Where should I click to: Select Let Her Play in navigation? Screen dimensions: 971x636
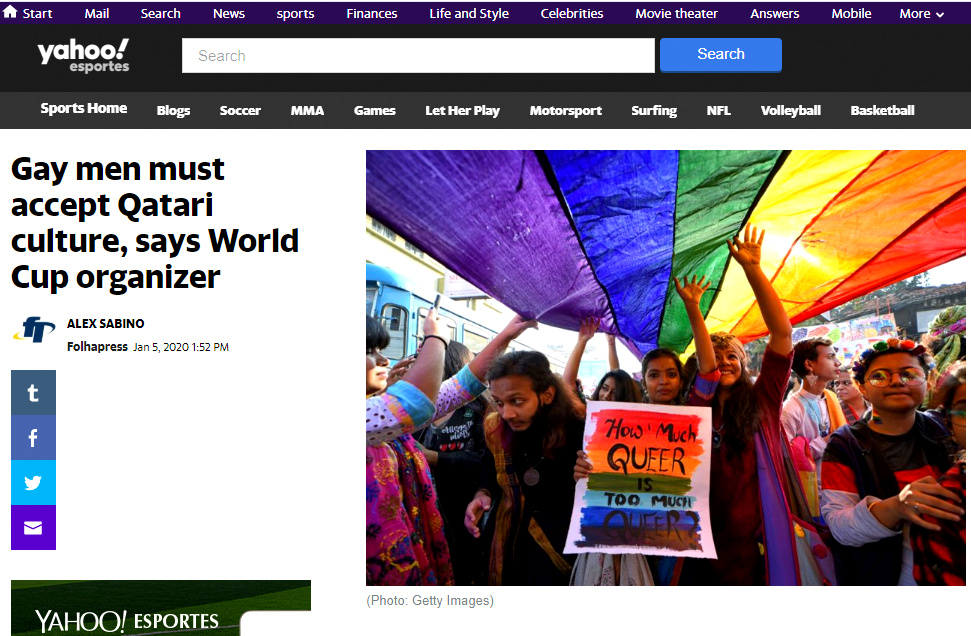462,111
